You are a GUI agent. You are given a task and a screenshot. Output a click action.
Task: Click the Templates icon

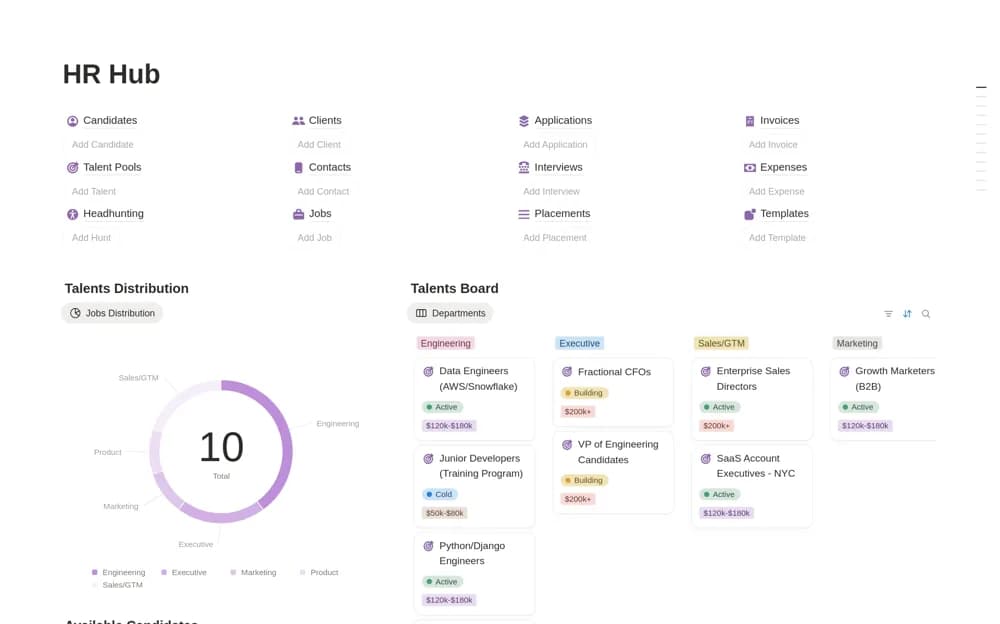pos(749,214)
